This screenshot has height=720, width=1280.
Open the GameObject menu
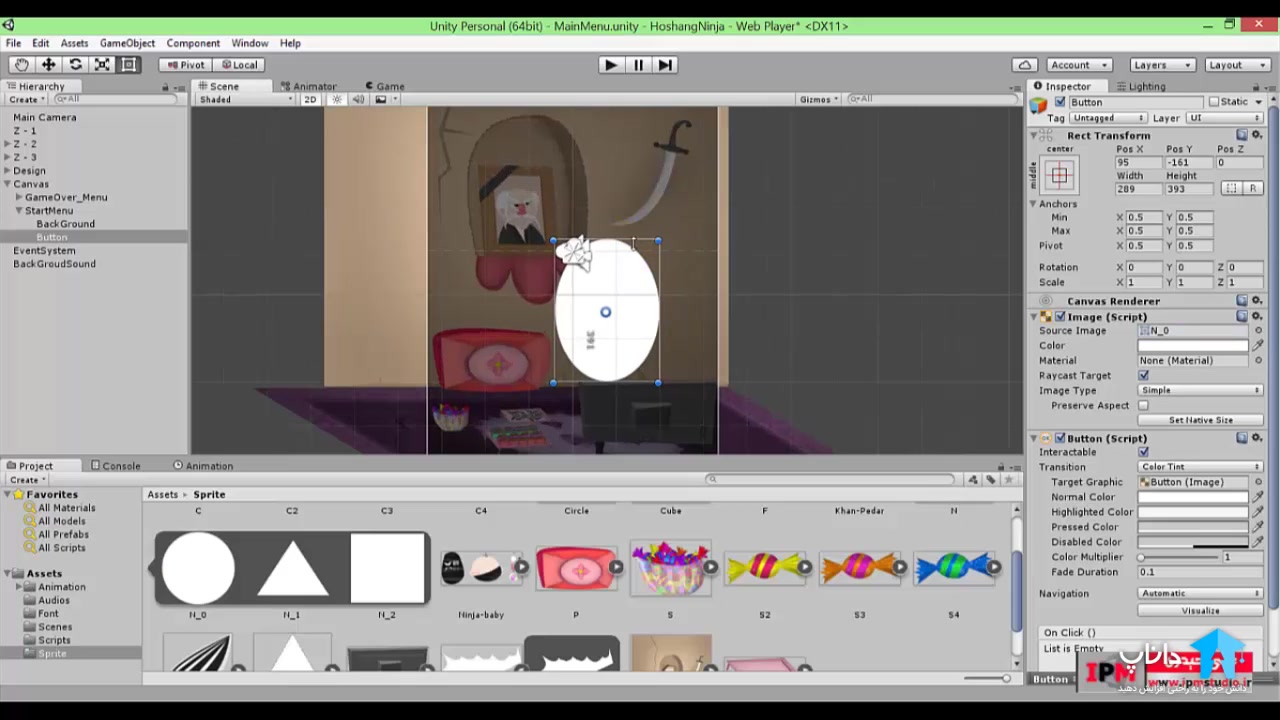[x=127, y=43]
